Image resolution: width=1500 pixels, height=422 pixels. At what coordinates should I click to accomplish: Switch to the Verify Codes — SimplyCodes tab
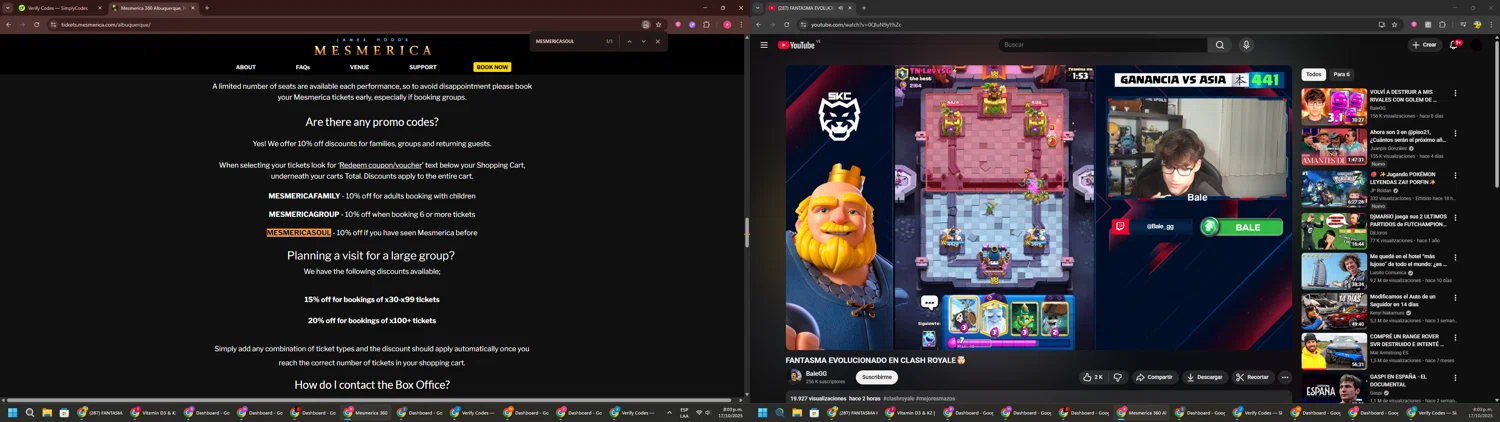coord(60,8)
